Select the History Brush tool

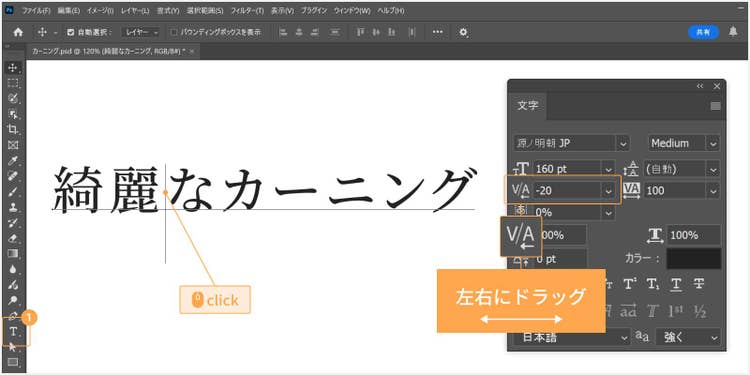point(13,222)
